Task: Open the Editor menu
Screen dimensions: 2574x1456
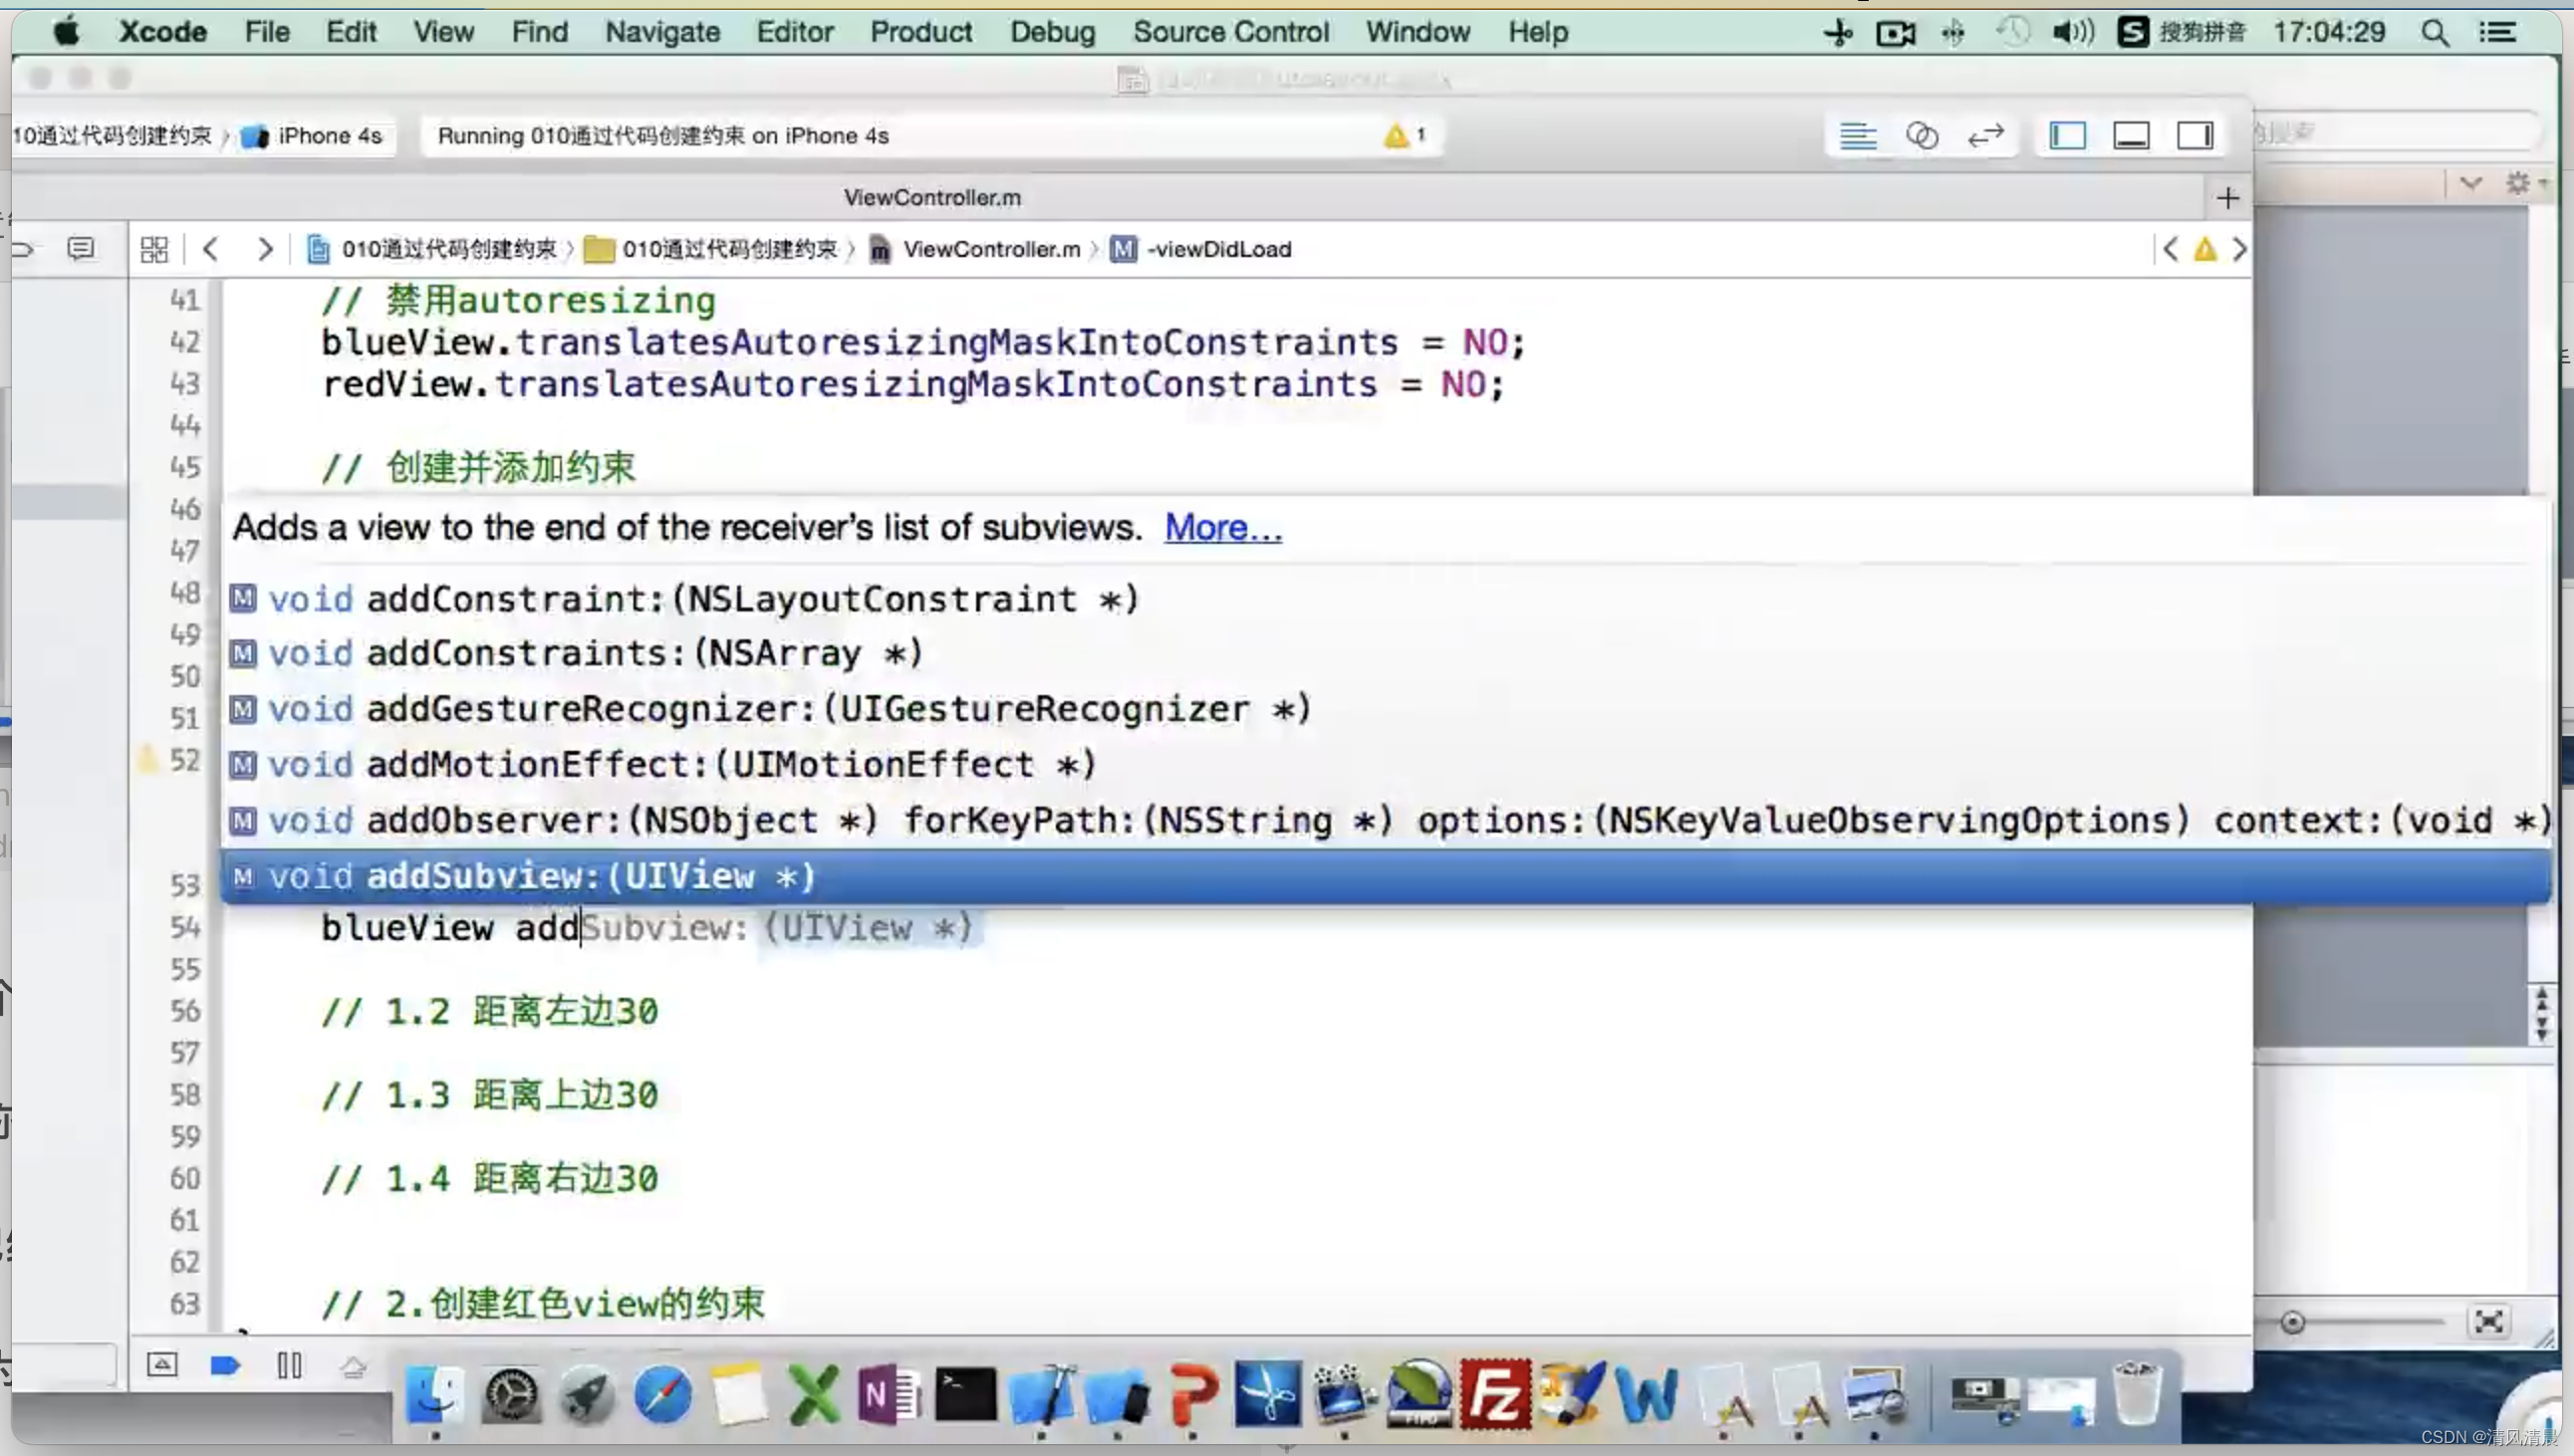Action: tap(795, 32)
